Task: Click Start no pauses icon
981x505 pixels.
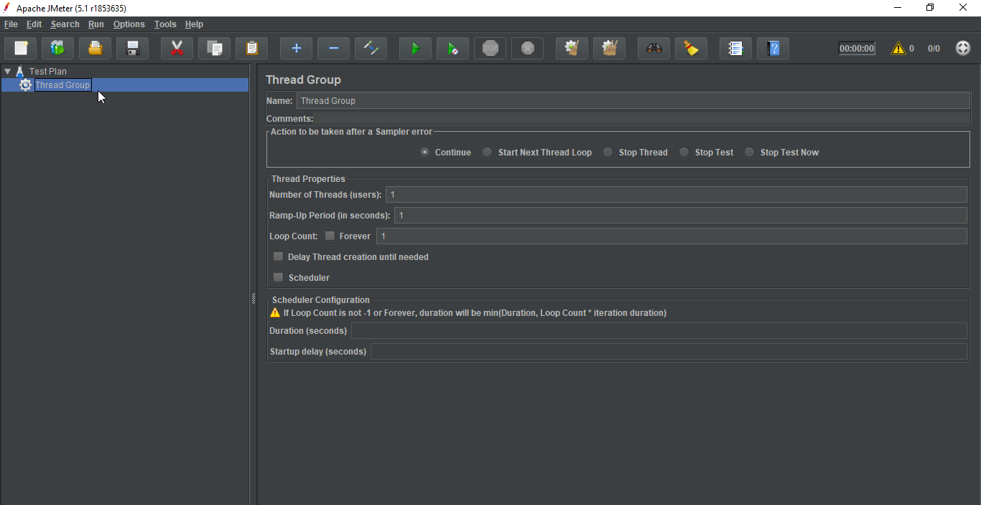Action: [x=453, y=48]
